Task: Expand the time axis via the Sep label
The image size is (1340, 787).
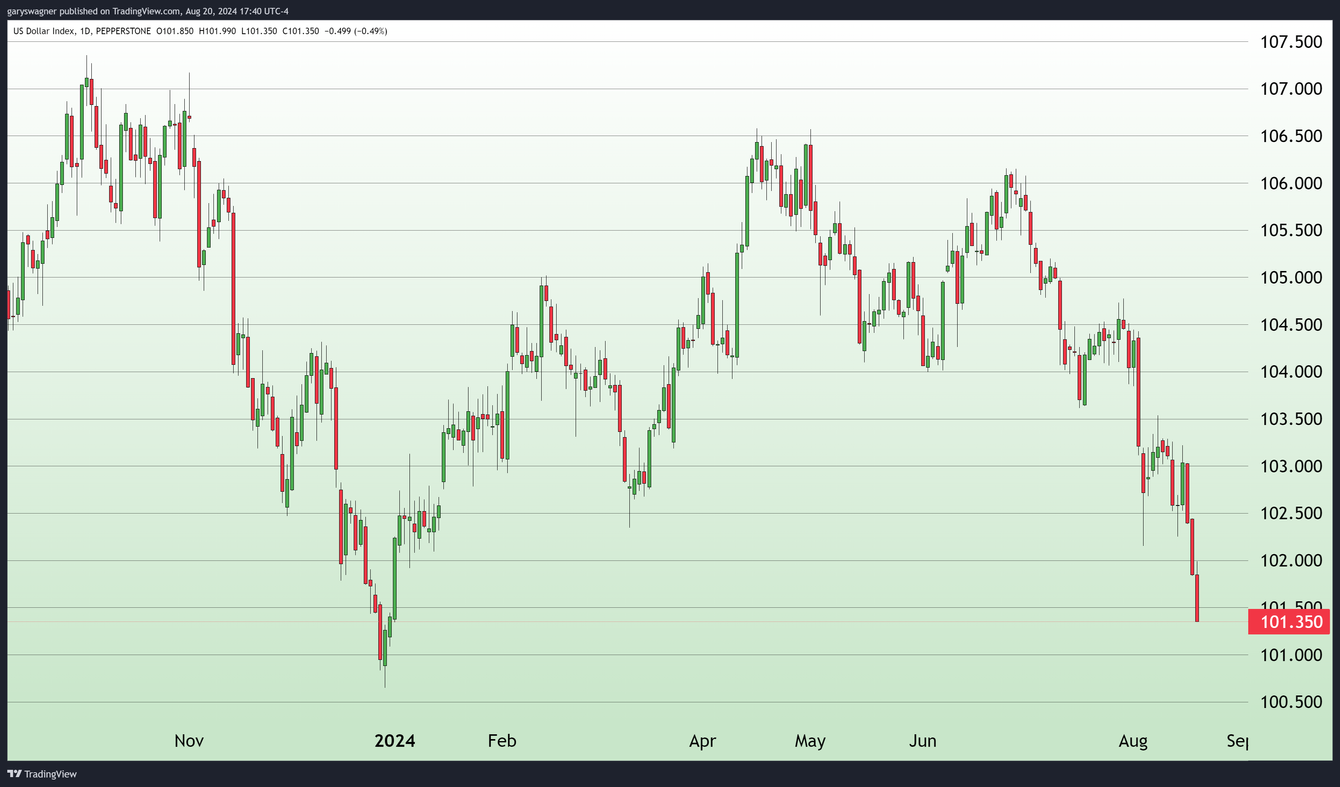Action: (1237, 741)
